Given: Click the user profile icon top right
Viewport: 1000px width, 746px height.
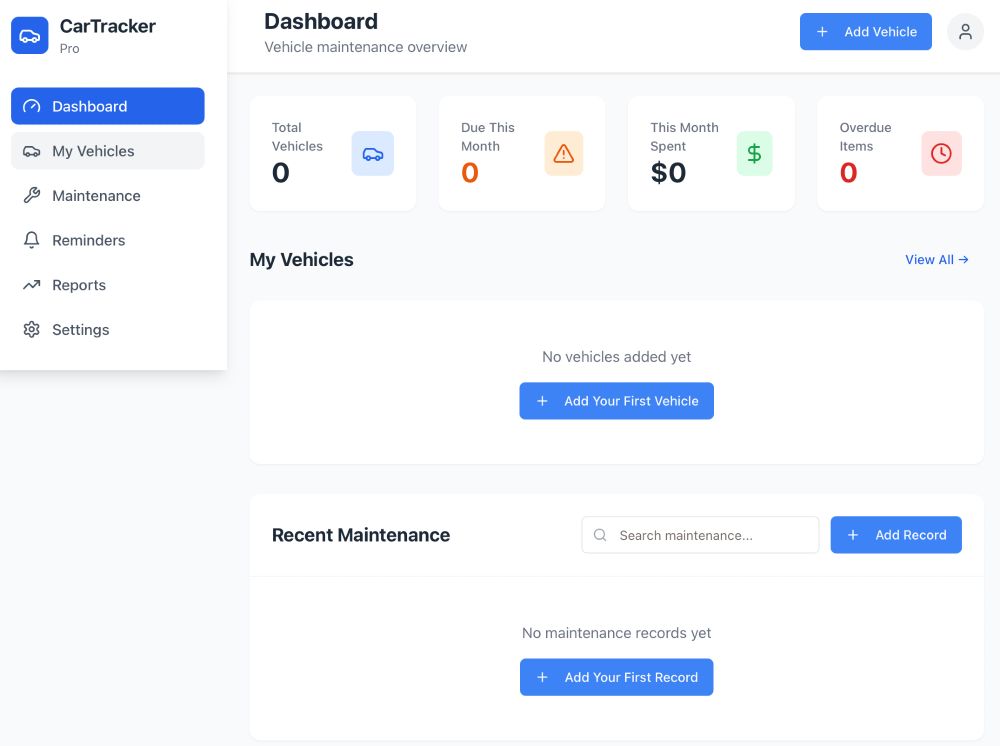Looking at the screenshot, I should [965, 31].
